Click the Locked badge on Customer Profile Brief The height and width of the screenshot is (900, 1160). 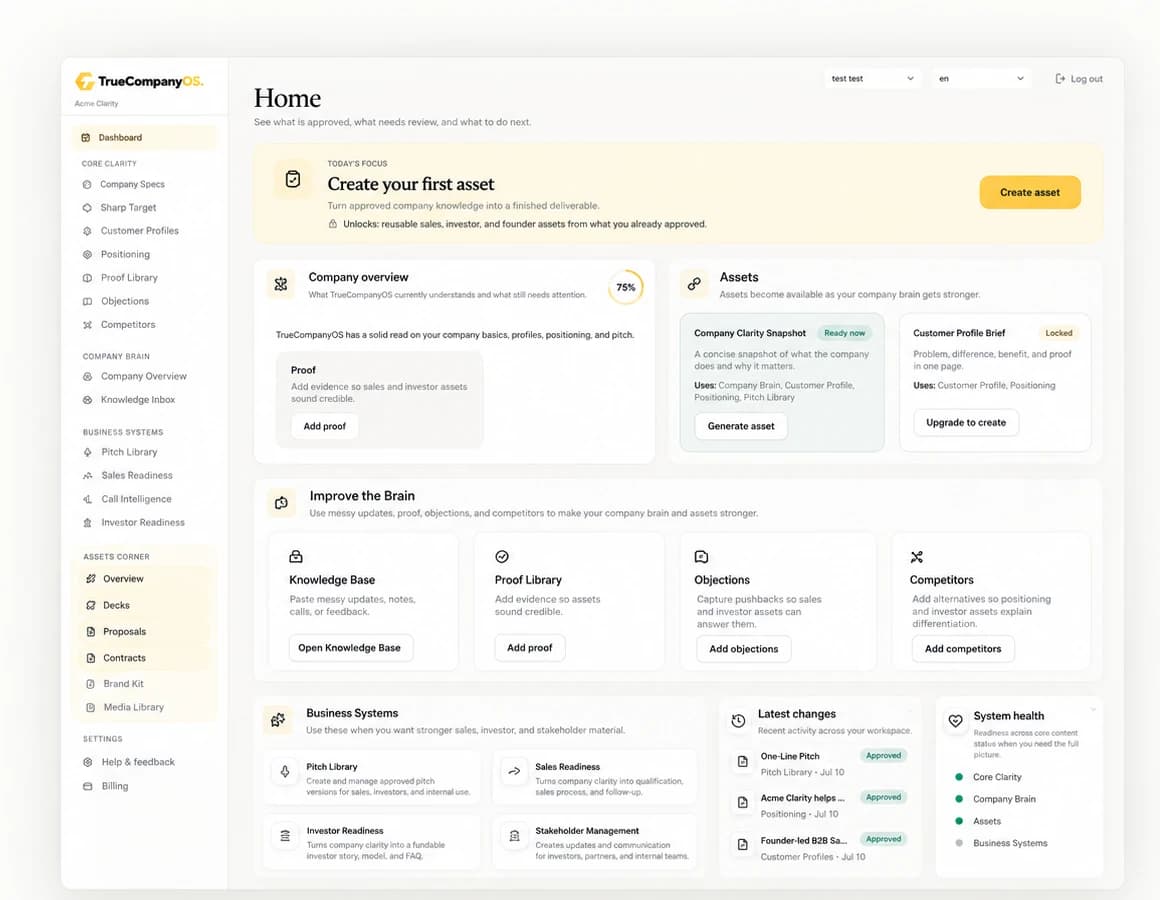(1059, 334)
